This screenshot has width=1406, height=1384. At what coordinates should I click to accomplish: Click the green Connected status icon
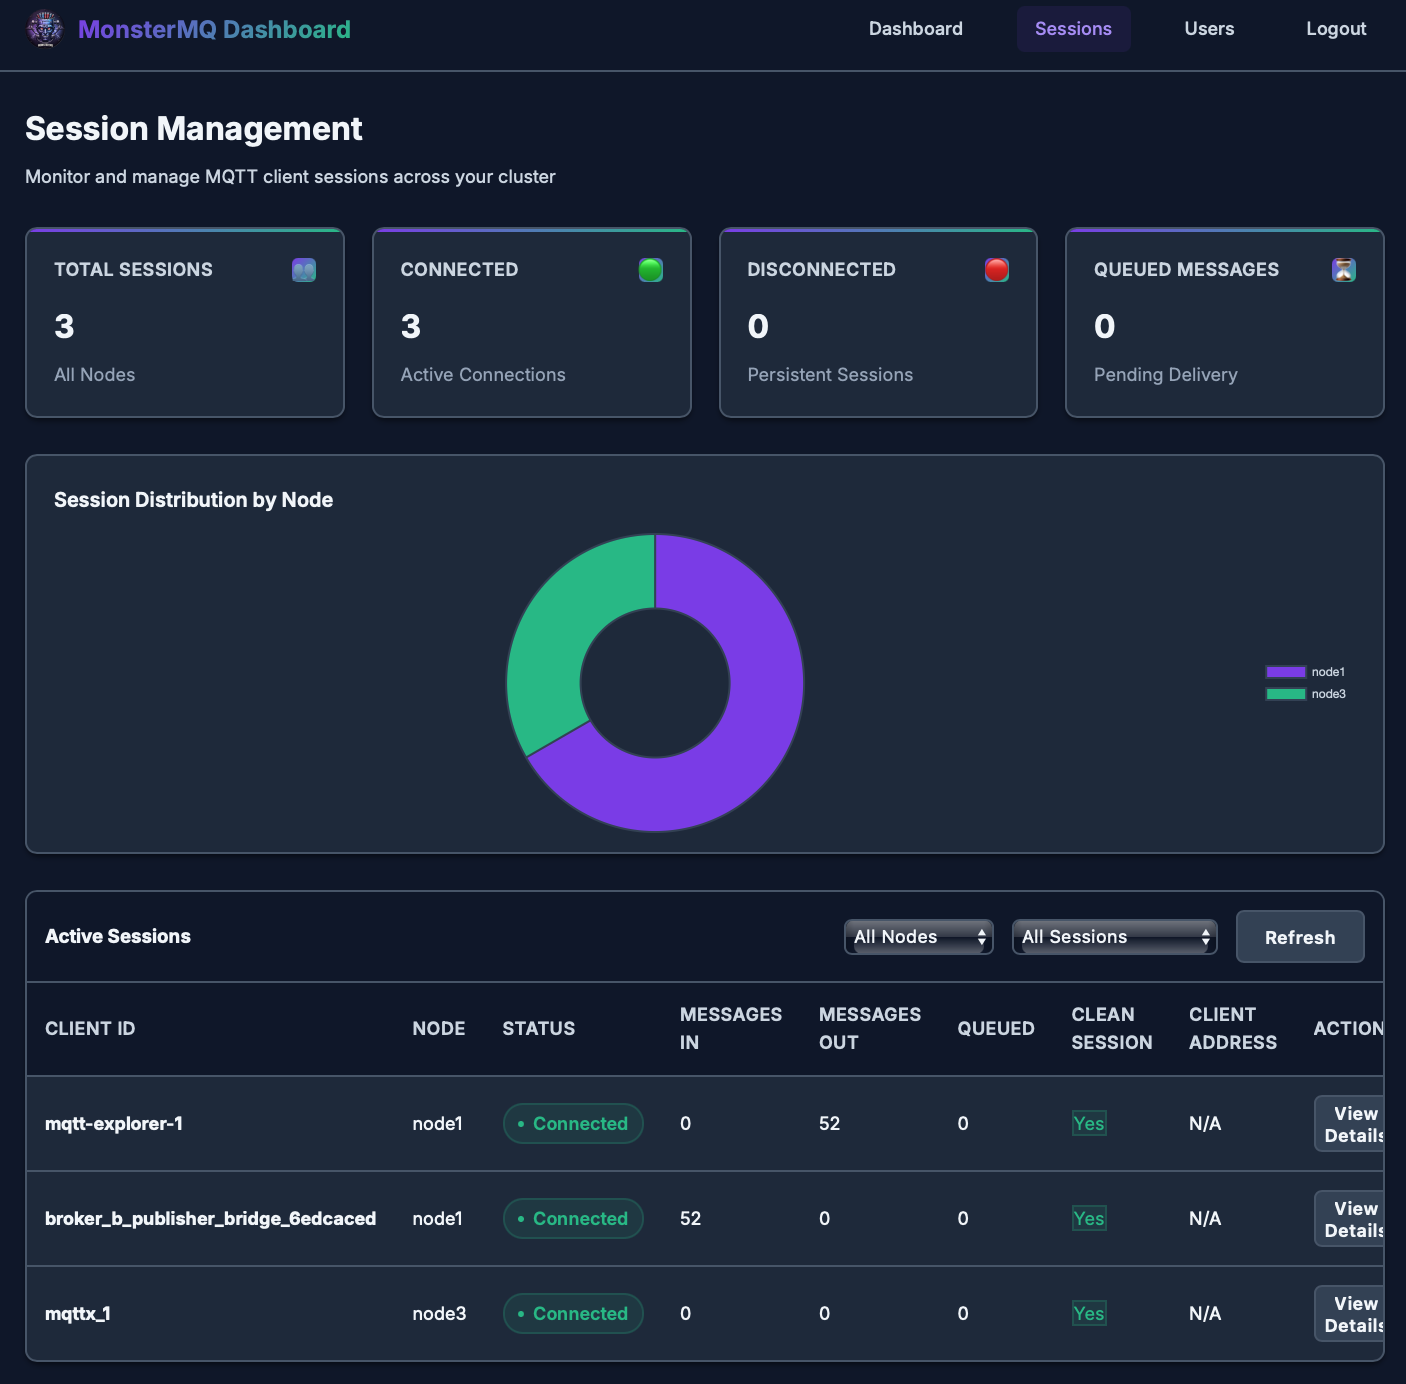click(x=651, y=270)
